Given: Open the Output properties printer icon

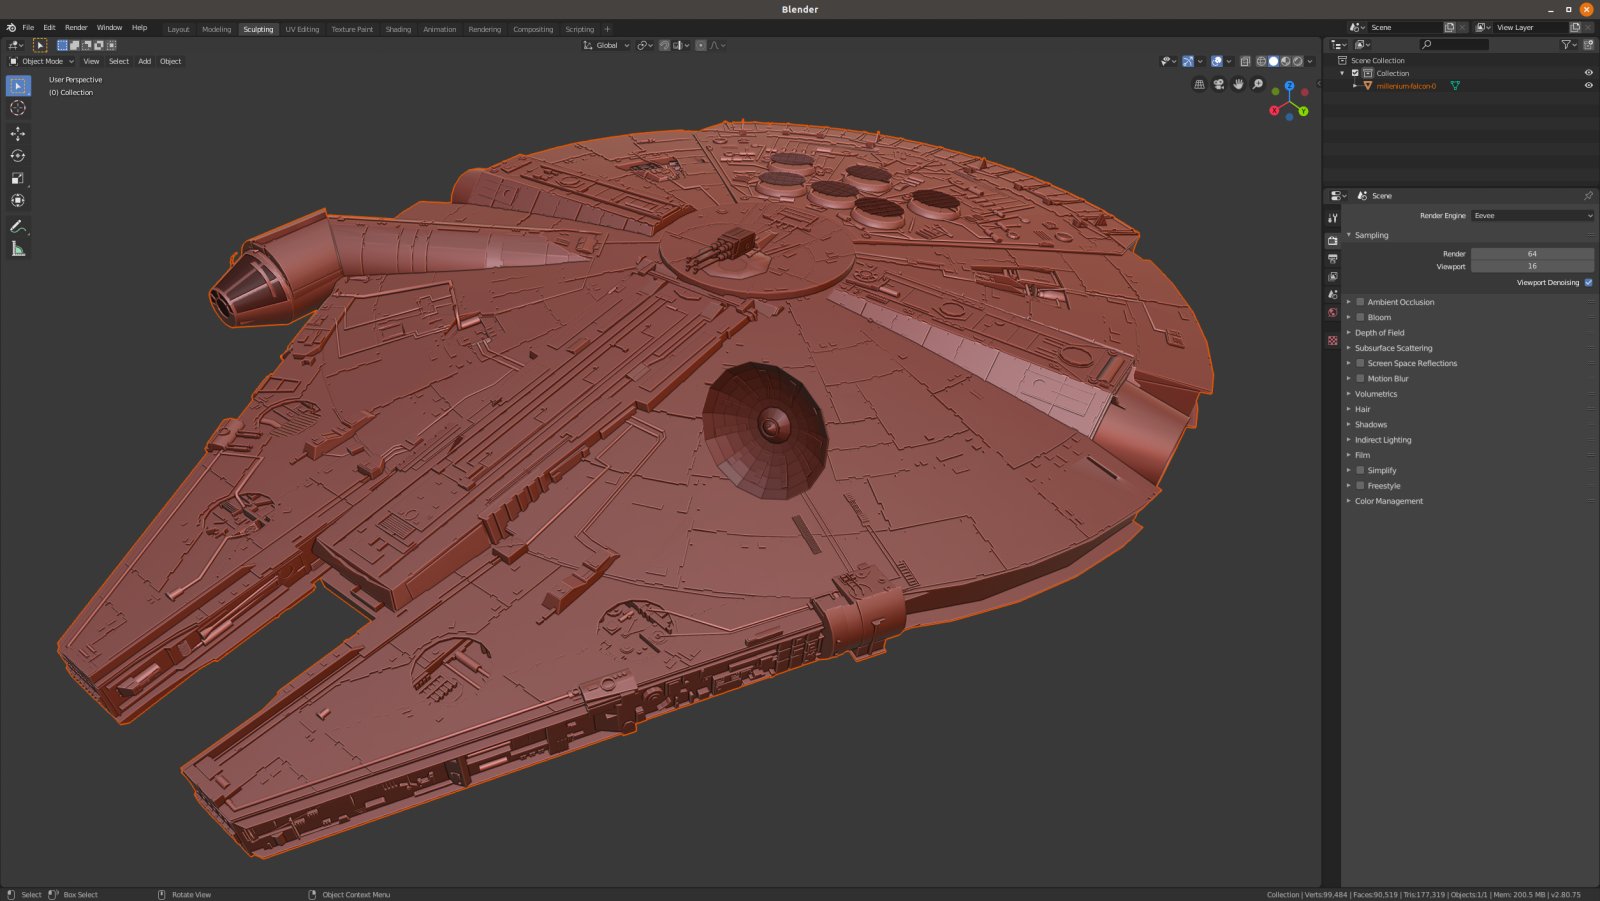Looking at the screenshot, I should point(1332,259).
